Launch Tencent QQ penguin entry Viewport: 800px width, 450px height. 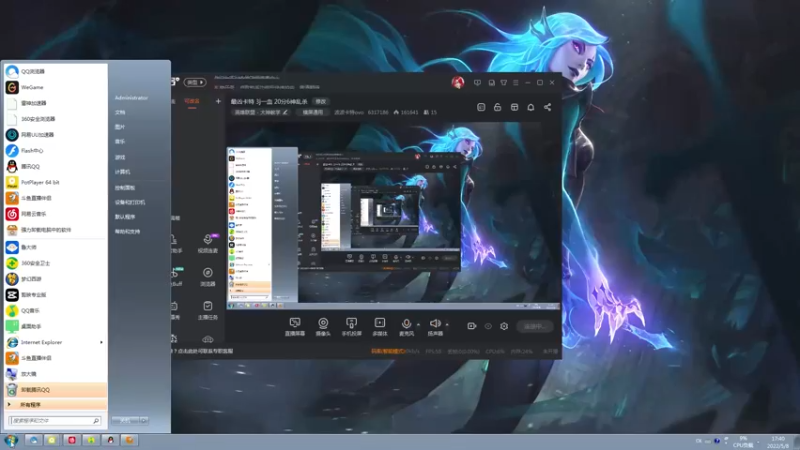click(55, 166)
